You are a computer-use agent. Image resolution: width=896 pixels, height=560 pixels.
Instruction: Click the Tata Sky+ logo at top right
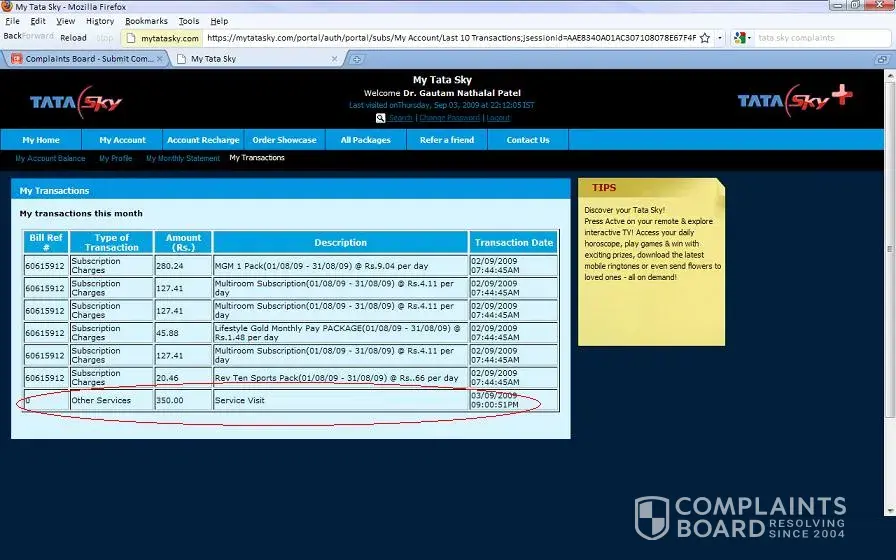click(x=794, y=100)
